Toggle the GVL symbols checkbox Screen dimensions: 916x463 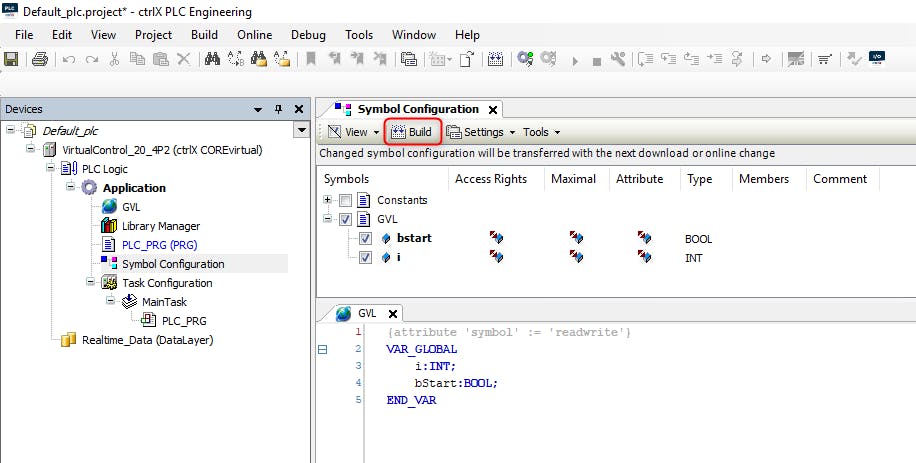point(345,220)
